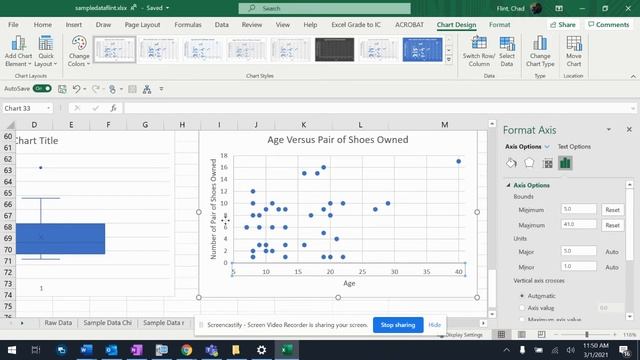Open Chrome from the taskbar
This screenshot has width=640, height=360.
pyautogui.click(x=187, y=350)
